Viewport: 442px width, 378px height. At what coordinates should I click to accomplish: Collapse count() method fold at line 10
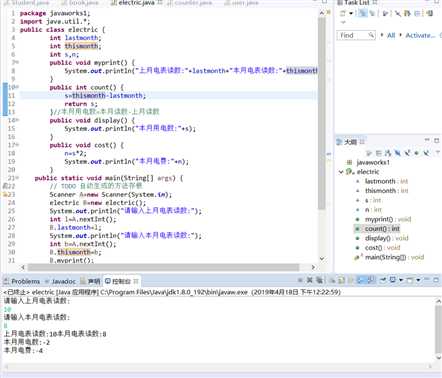(17, 87)
